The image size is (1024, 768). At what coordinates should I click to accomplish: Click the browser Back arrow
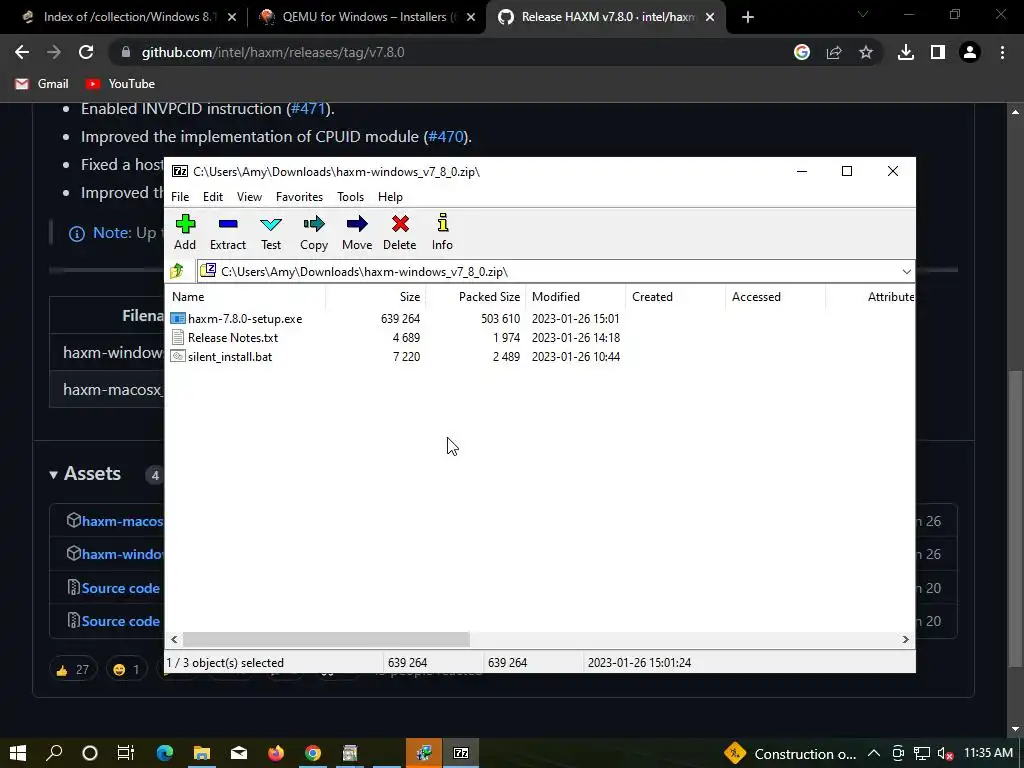pyautogui.click(x=22, y=52)
